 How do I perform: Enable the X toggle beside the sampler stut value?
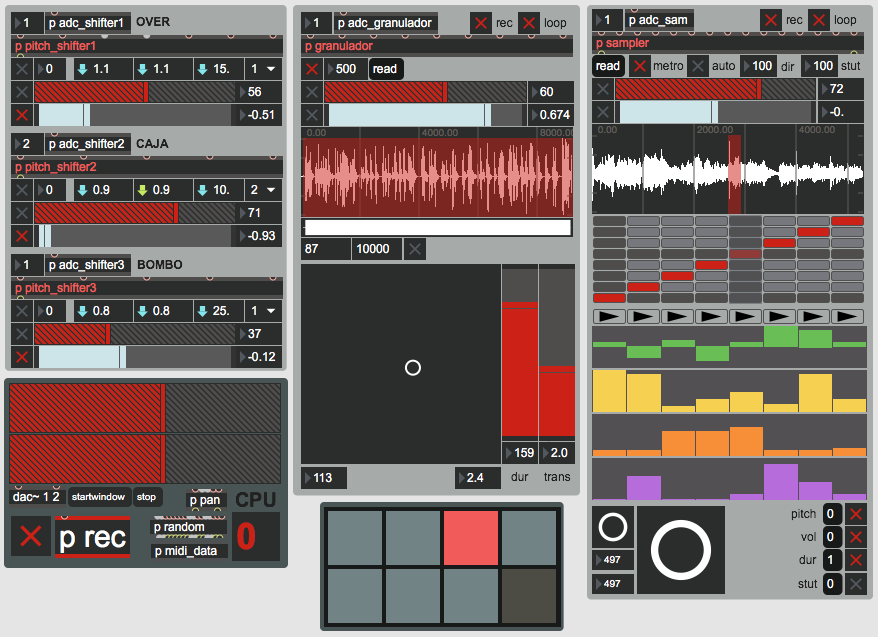point(856,584)
